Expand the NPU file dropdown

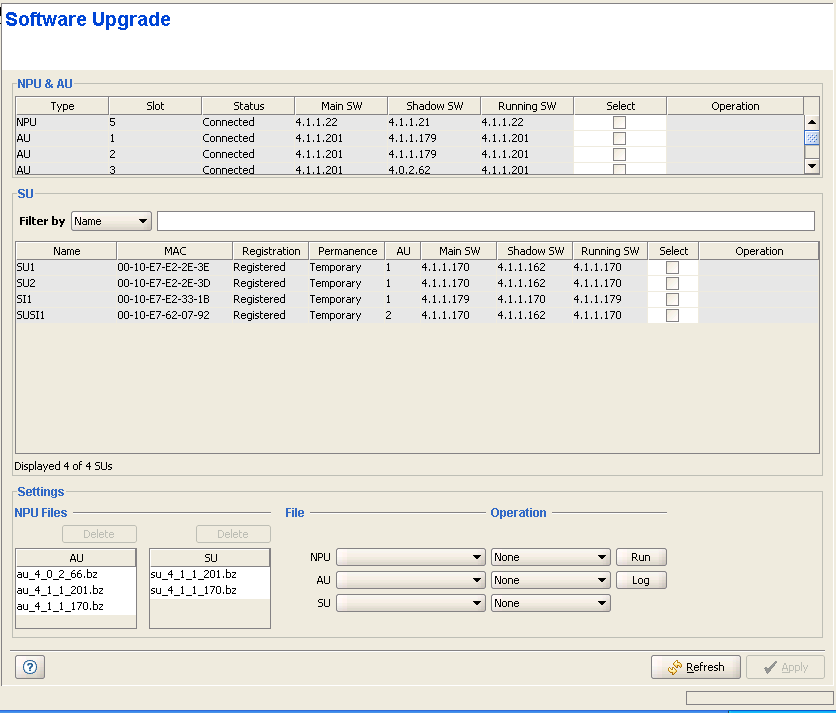(x=411, y=557)
